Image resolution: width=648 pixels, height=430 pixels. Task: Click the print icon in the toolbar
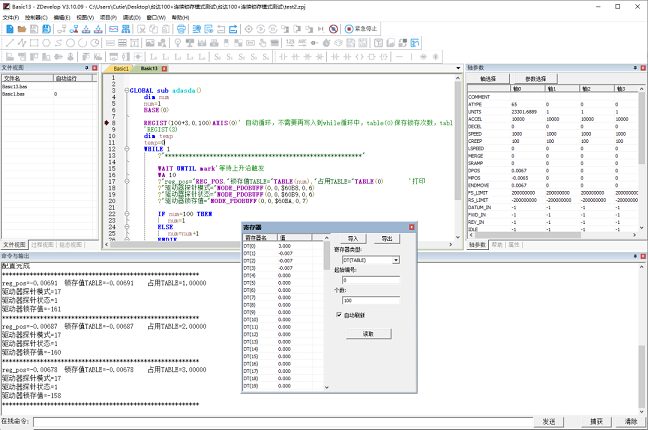[x=181, y=29]
